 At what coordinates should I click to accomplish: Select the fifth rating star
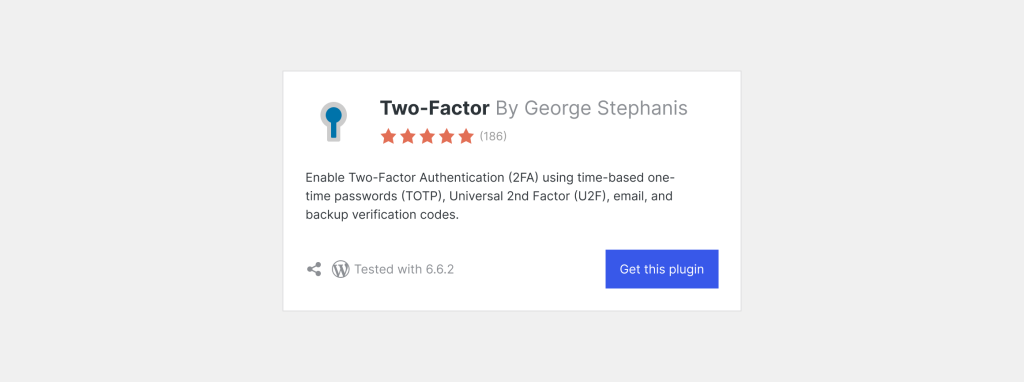pos(466,136)
